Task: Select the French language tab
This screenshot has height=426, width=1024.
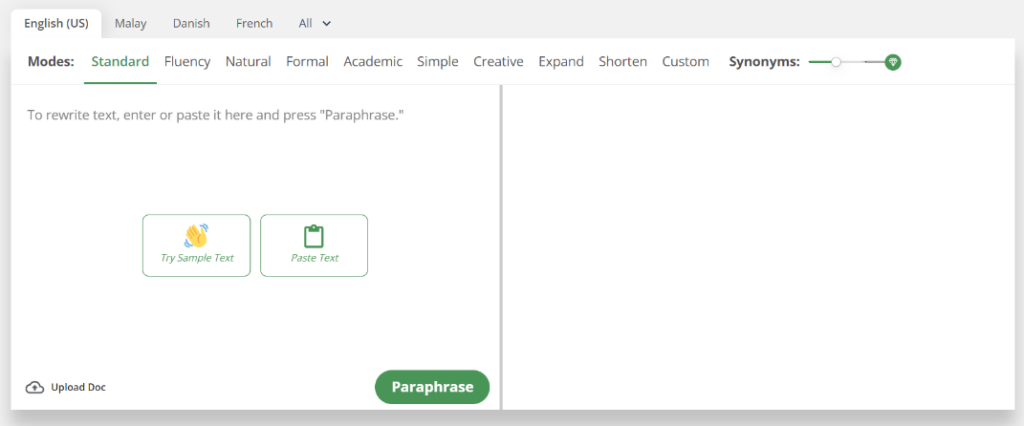Action: (254, 23)
